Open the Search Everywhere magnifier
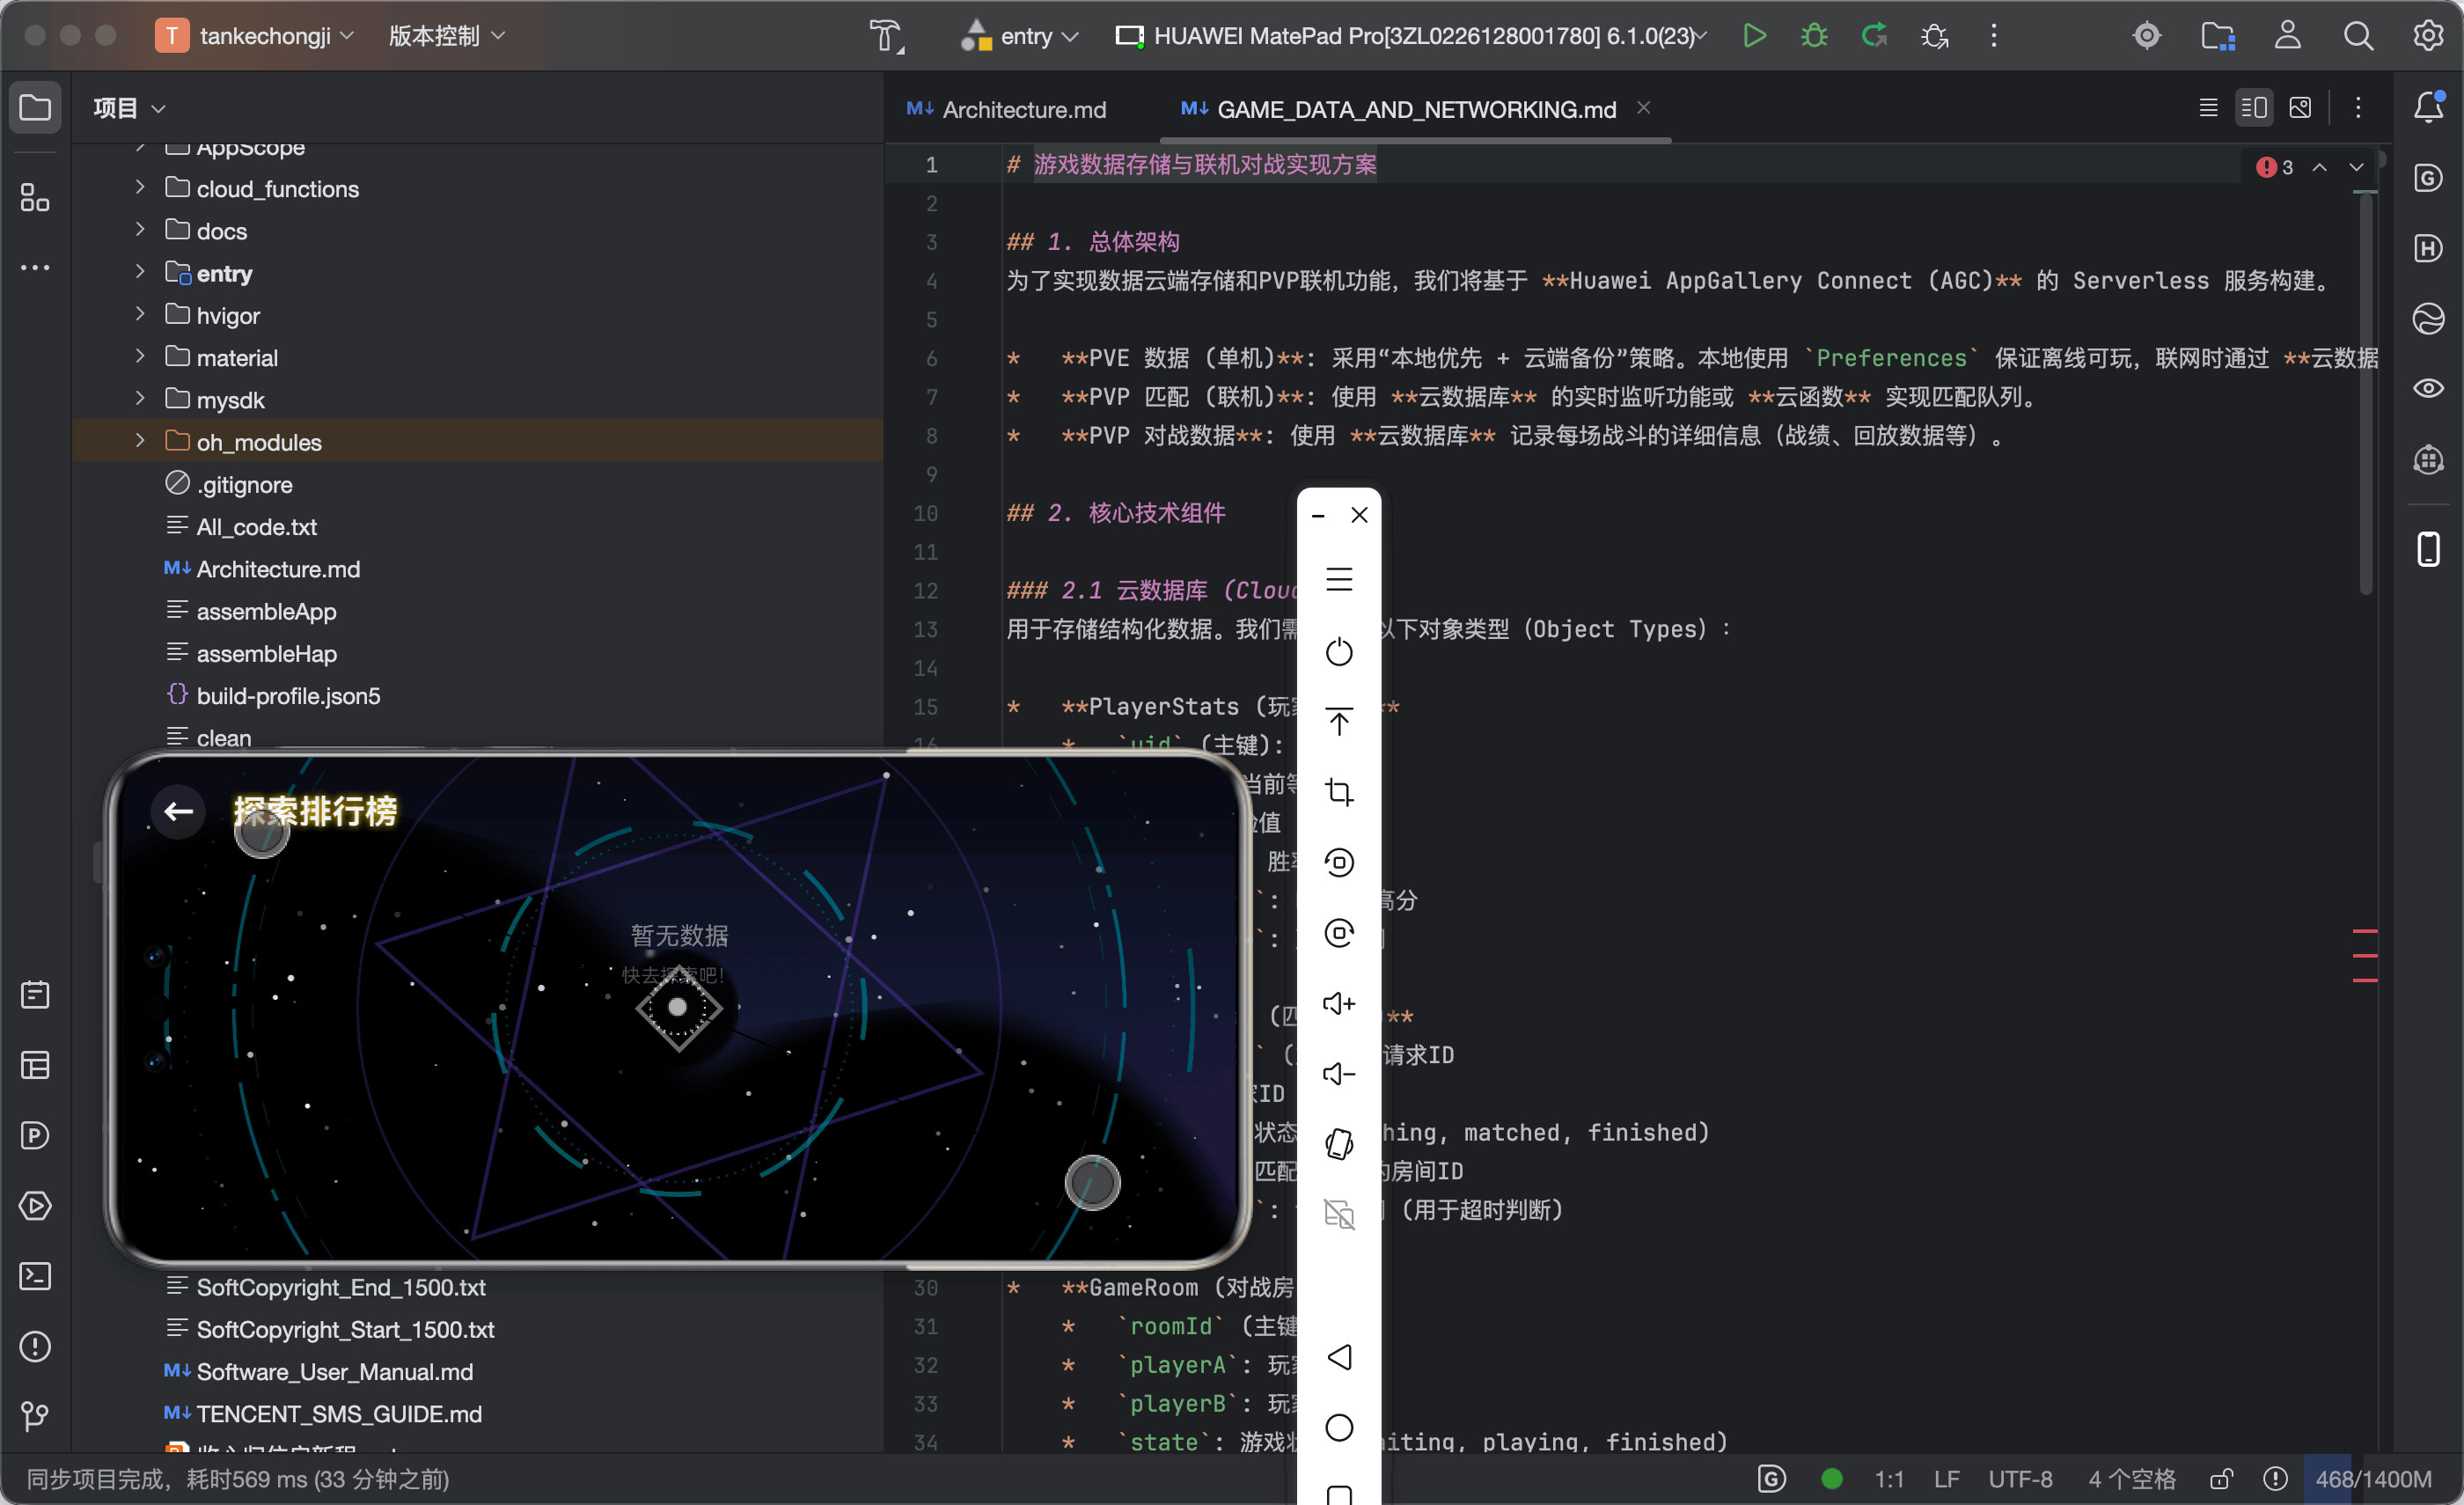2464x1505 pixels. click(2358, 36)
